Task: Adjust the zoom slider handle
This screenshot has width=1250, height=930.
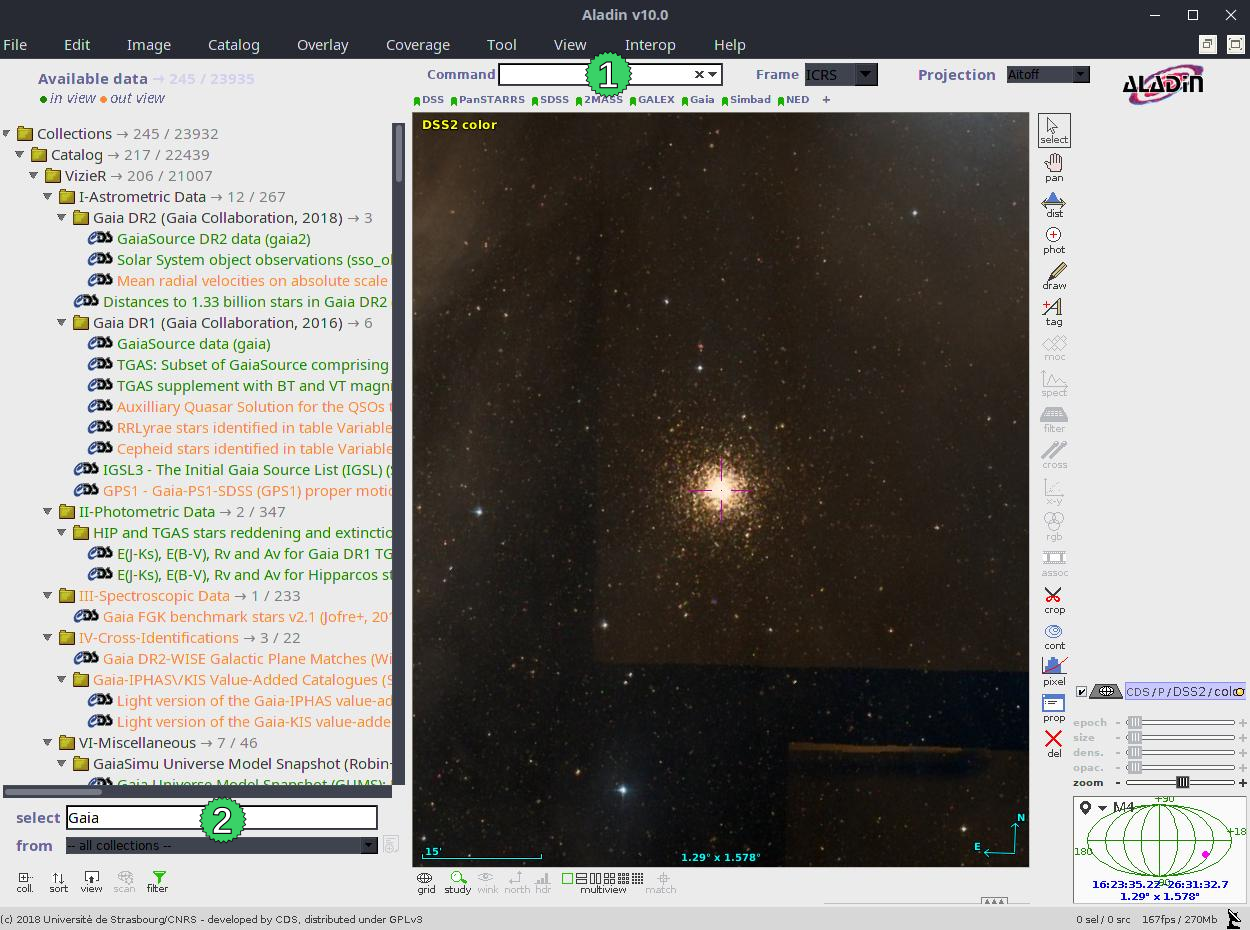Action: click(1182, 782)
